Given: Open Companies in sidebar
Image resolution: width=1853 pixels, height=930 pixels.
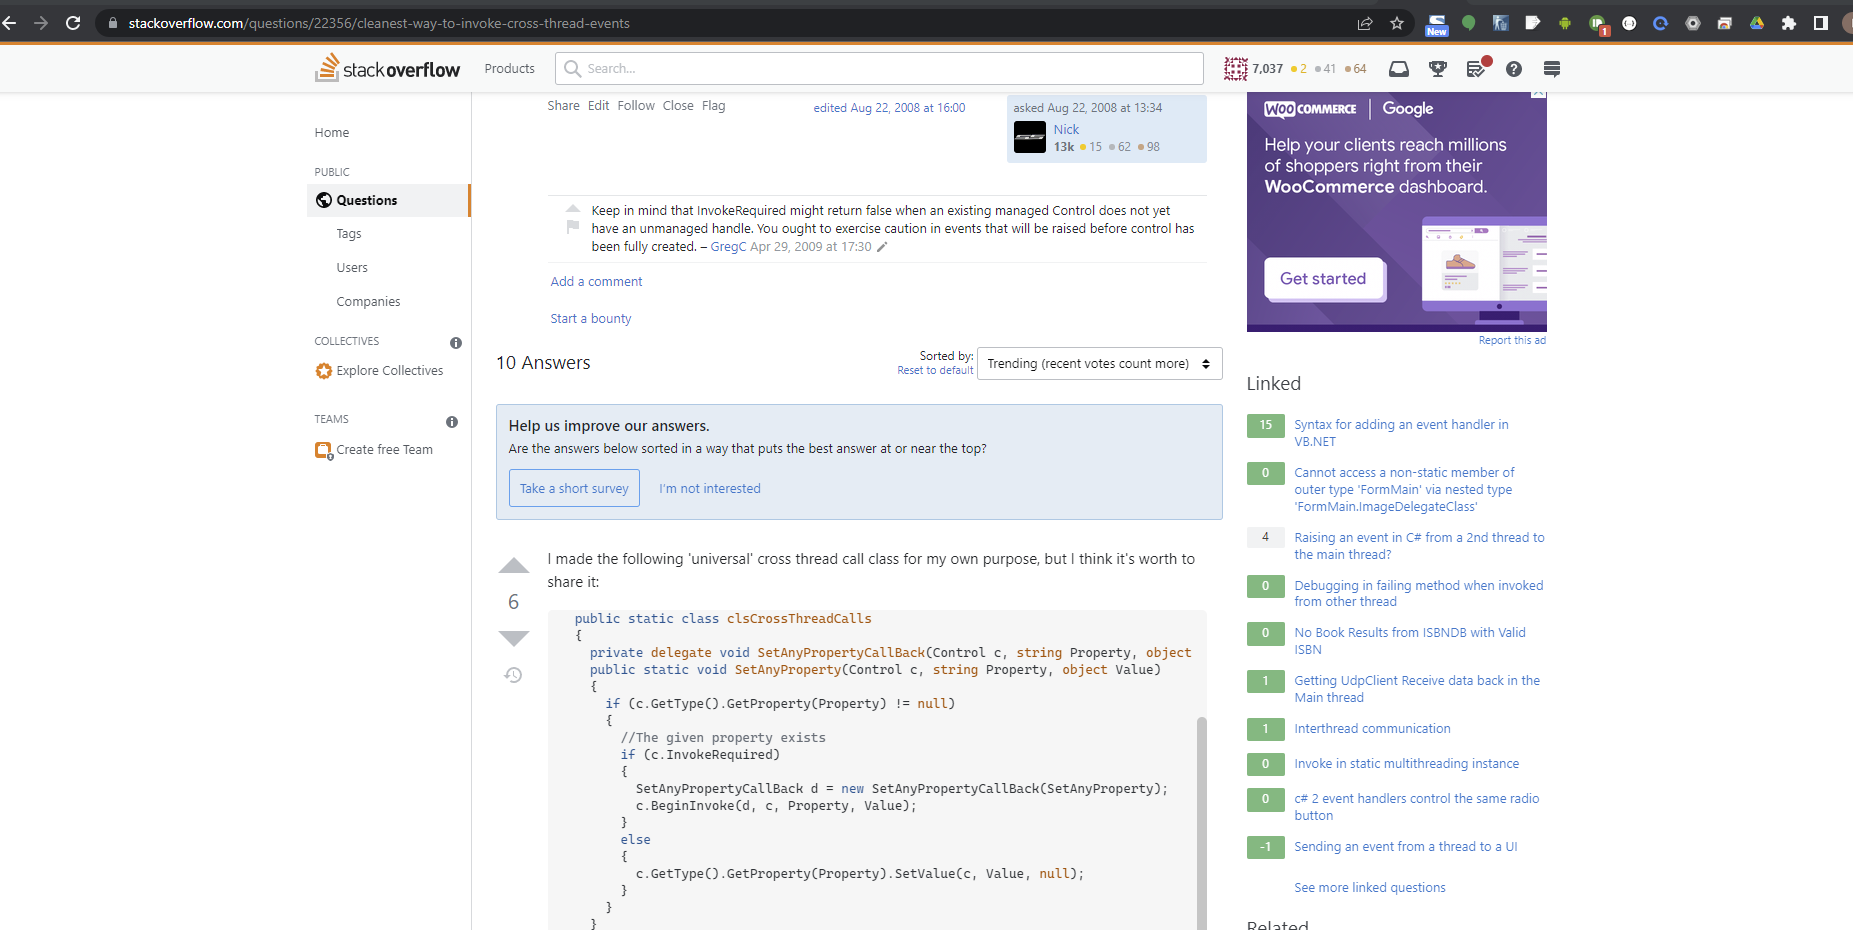Looking at the screenshot, I should coord(368,302).
